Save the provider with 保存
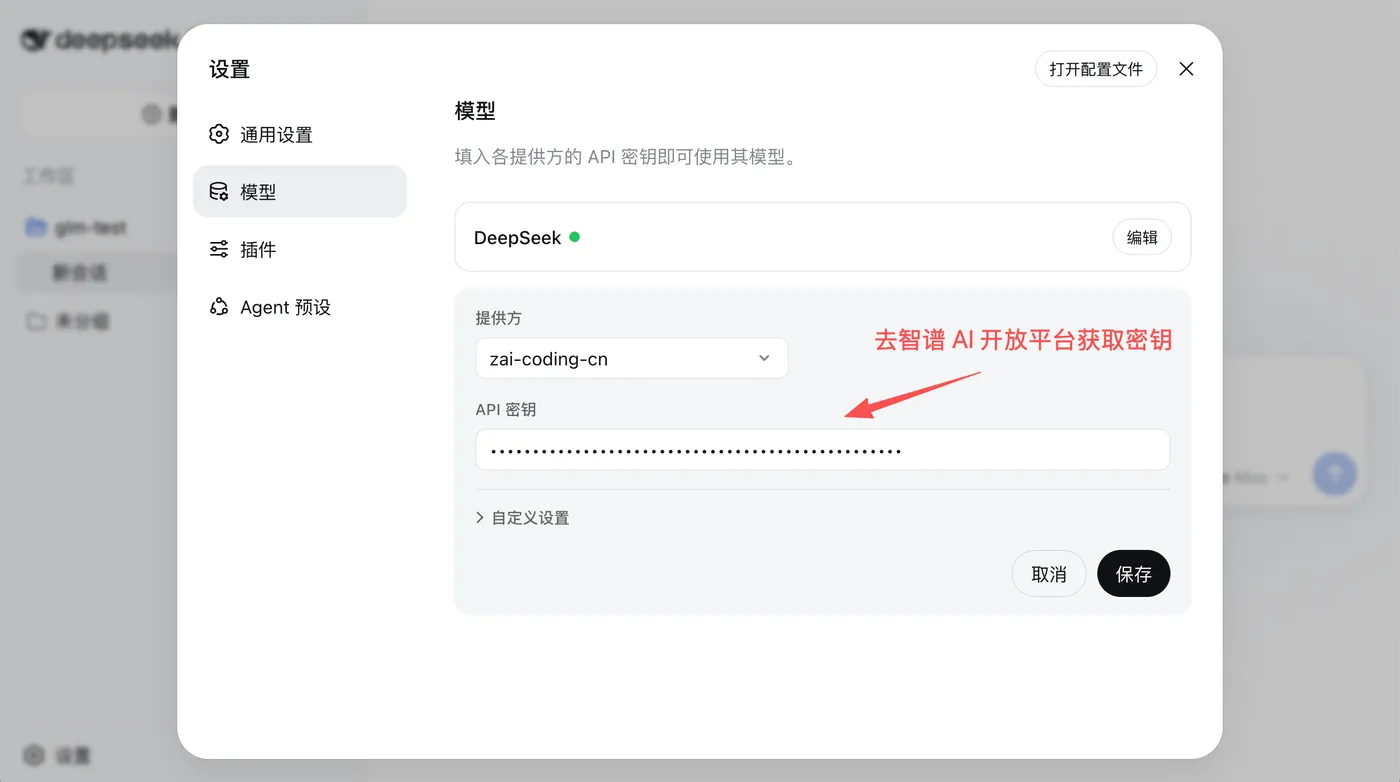Screen dimensions: 1400x782 (1134, 573)
